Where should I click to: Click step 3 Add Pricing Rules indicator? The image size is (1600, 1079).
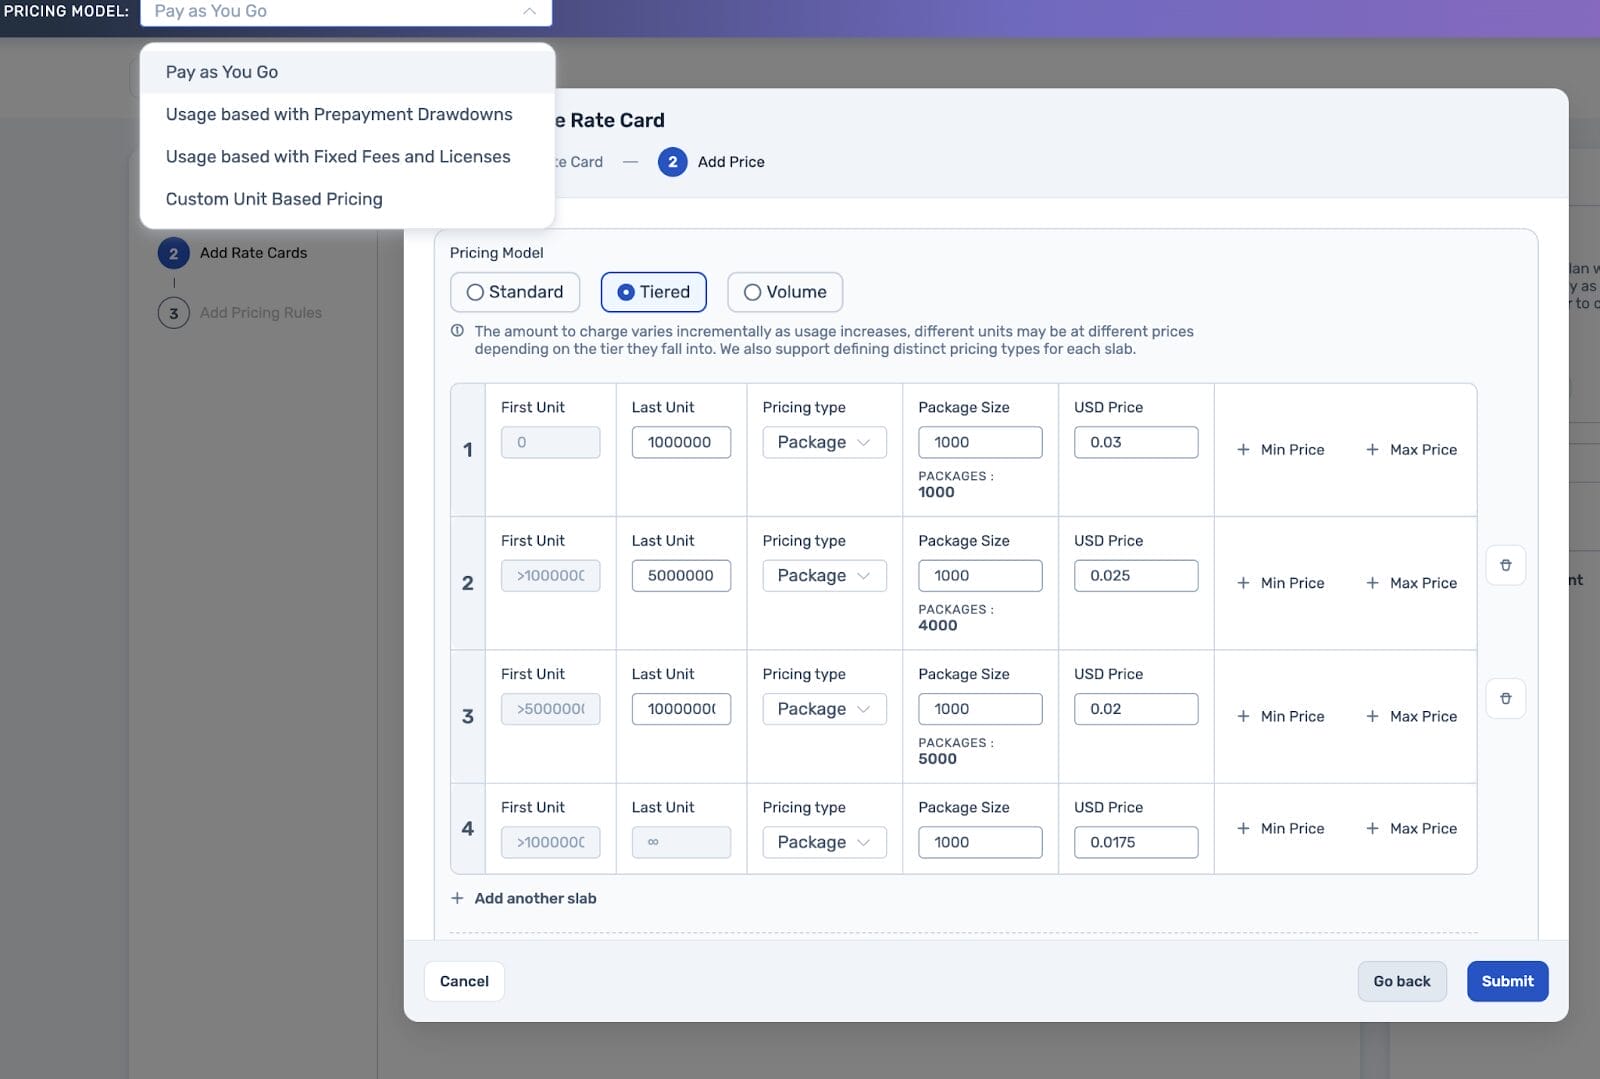pos(173,312)
